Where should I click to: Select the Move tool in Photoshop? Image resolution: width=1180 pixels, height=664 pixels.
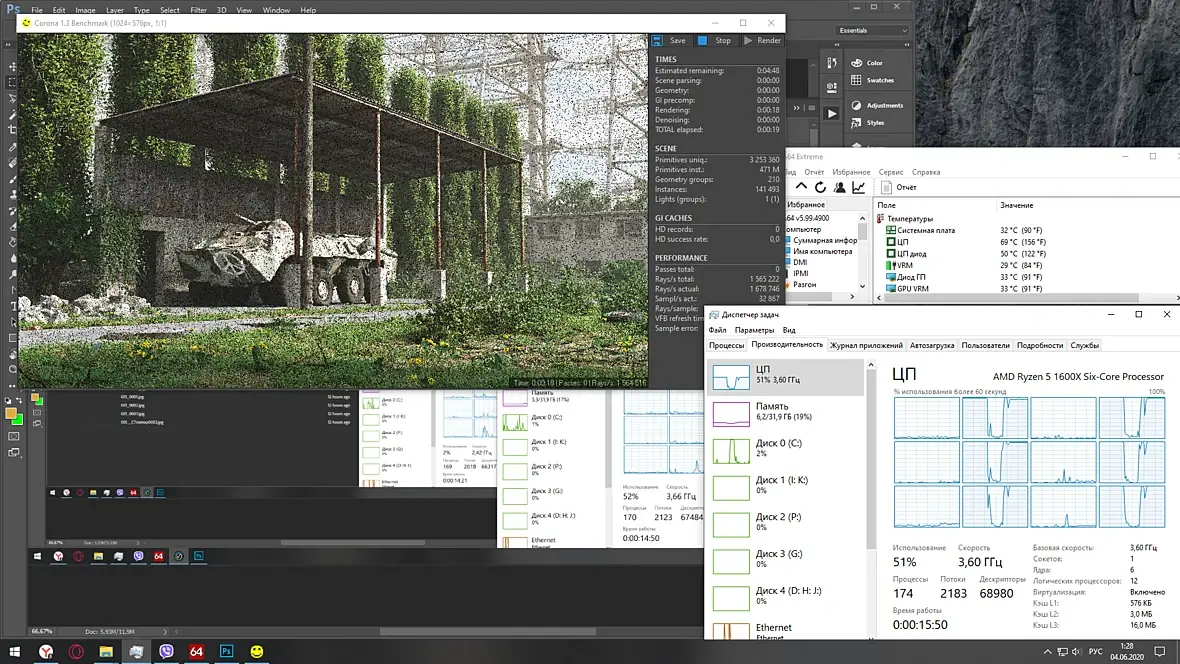click(x=12, y=66)
